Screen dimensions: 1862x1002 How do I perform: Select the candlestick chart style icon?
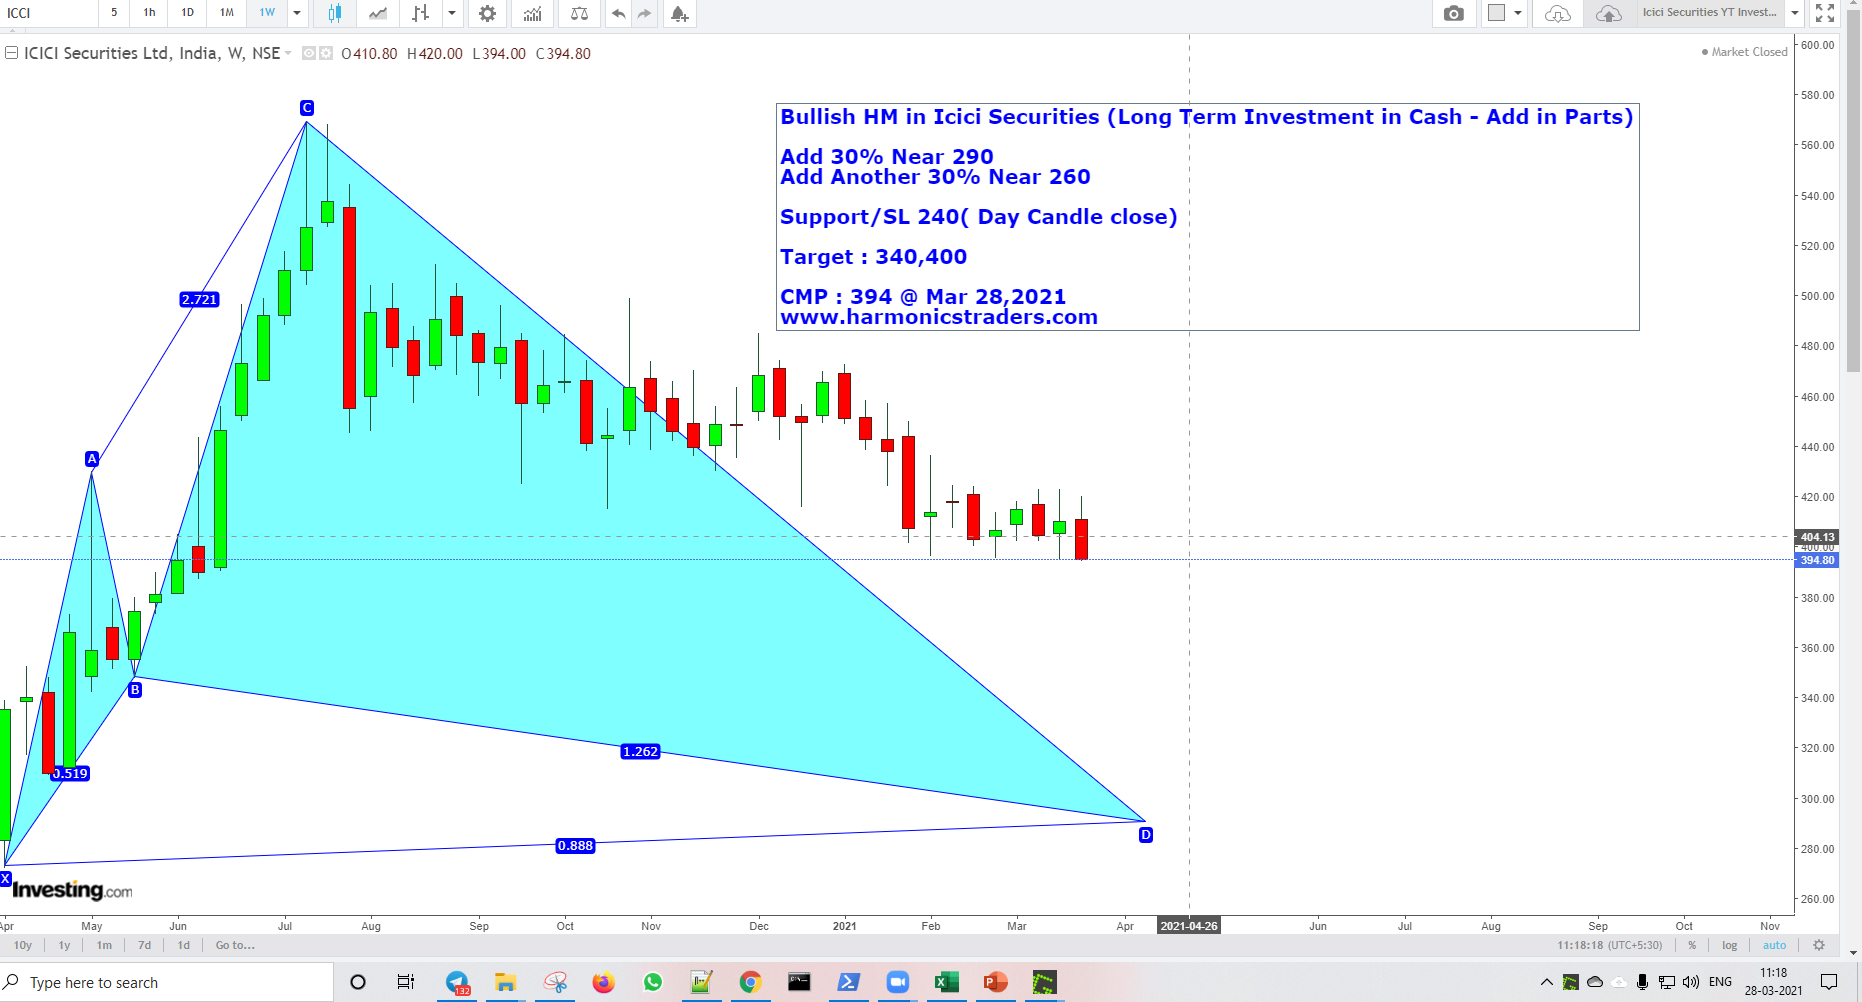(x=335, y=14)
